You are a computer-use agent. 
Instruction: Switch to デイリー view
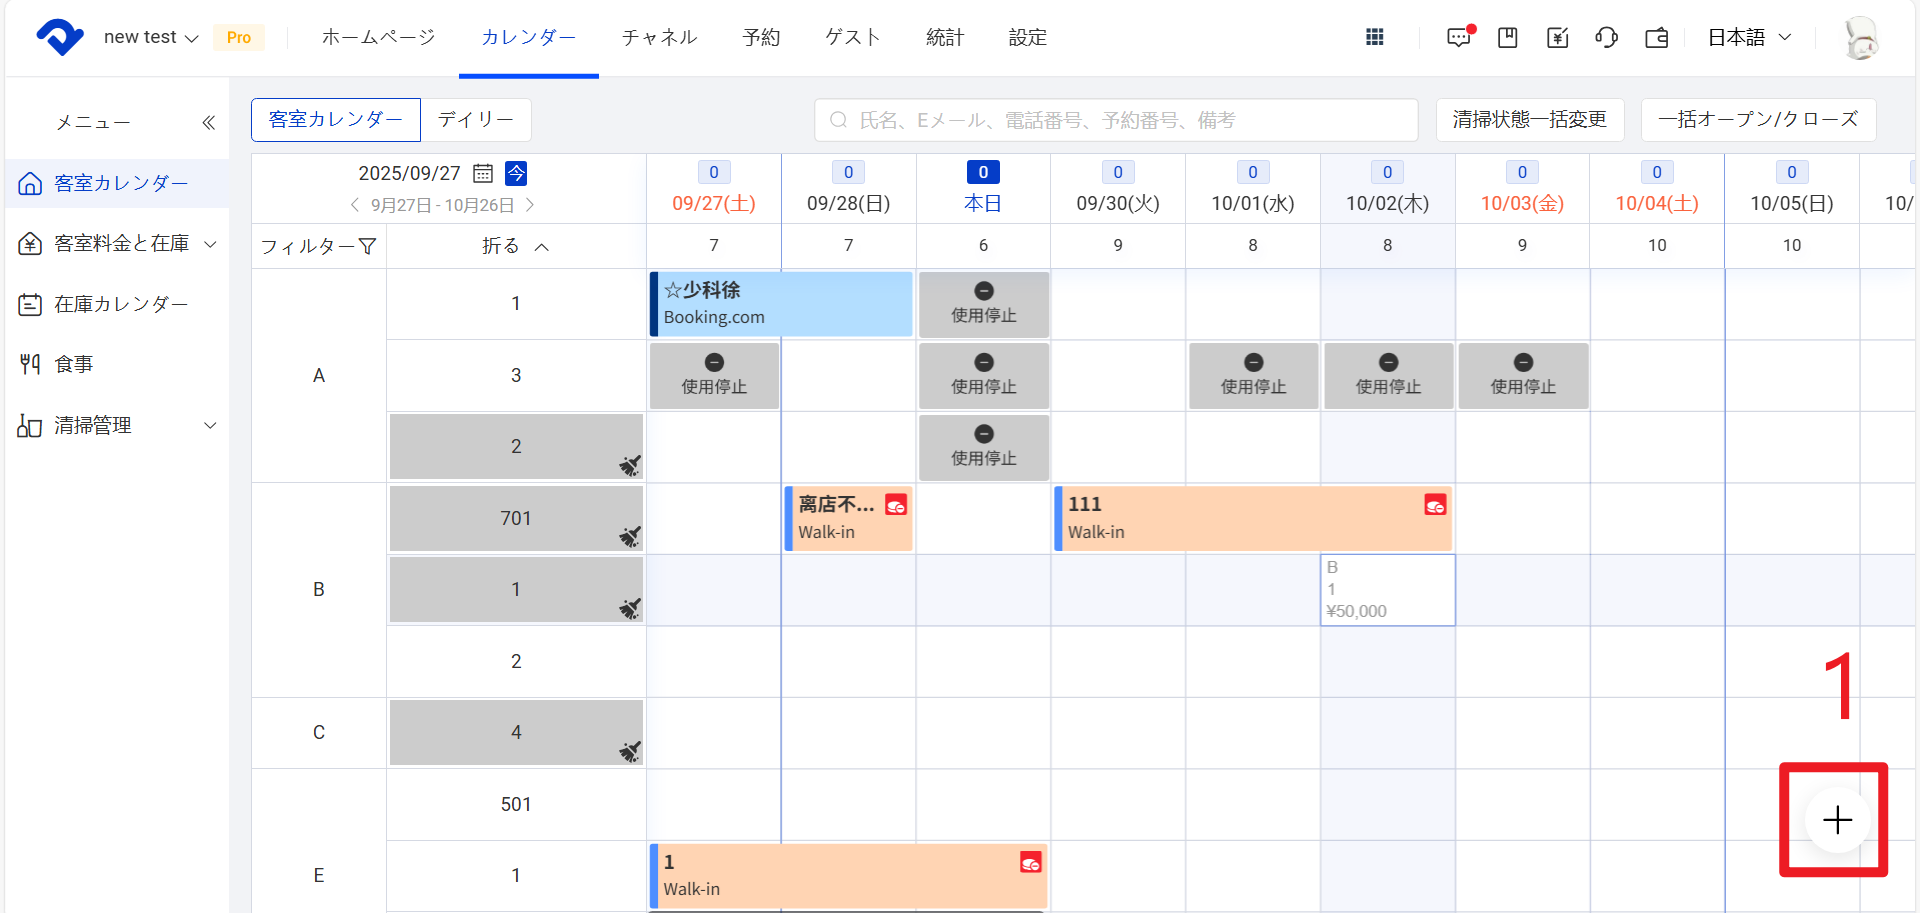475,119
